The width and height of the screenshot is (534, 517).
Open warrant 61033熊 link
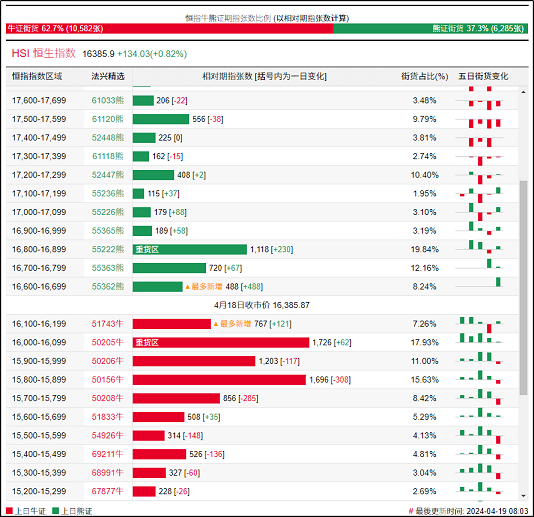tap(108, 100)
